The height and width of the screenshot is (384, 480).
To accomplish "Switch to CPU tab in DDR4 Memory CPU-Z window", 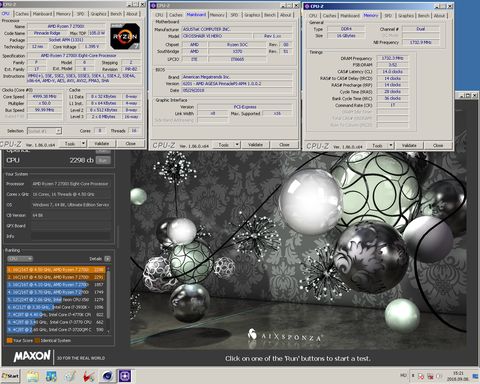I will tap(313, 16).
